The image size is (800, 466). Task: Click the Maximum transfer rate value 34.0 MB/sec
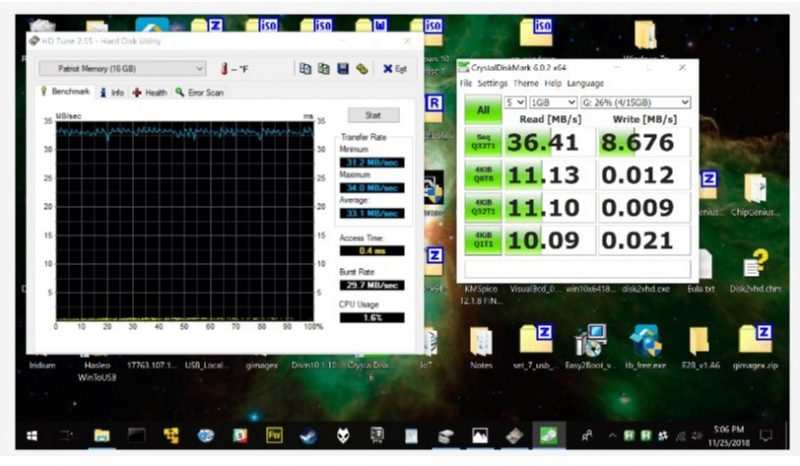372,188
